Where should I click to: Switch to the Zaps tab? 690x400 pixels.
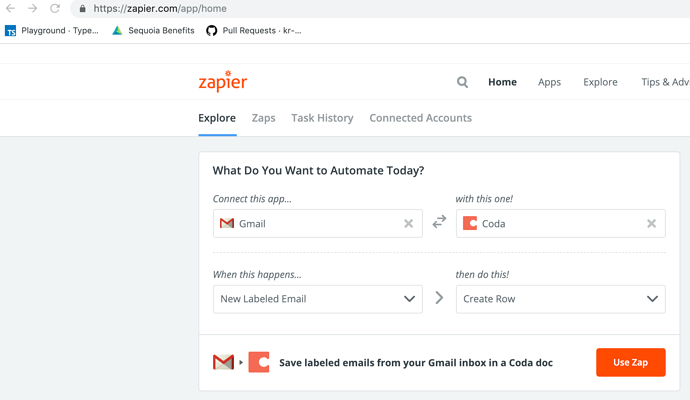(x=263, y=118)
